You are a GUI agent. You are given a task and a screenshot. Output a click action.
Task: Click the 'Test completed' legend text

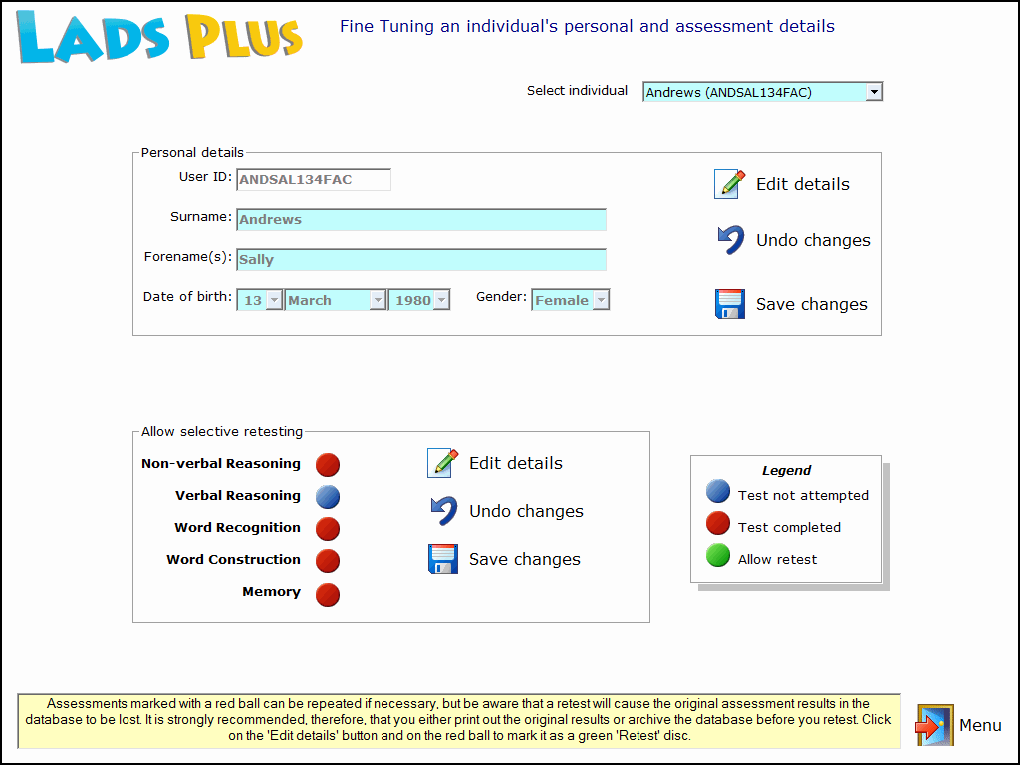coord(789,528)
